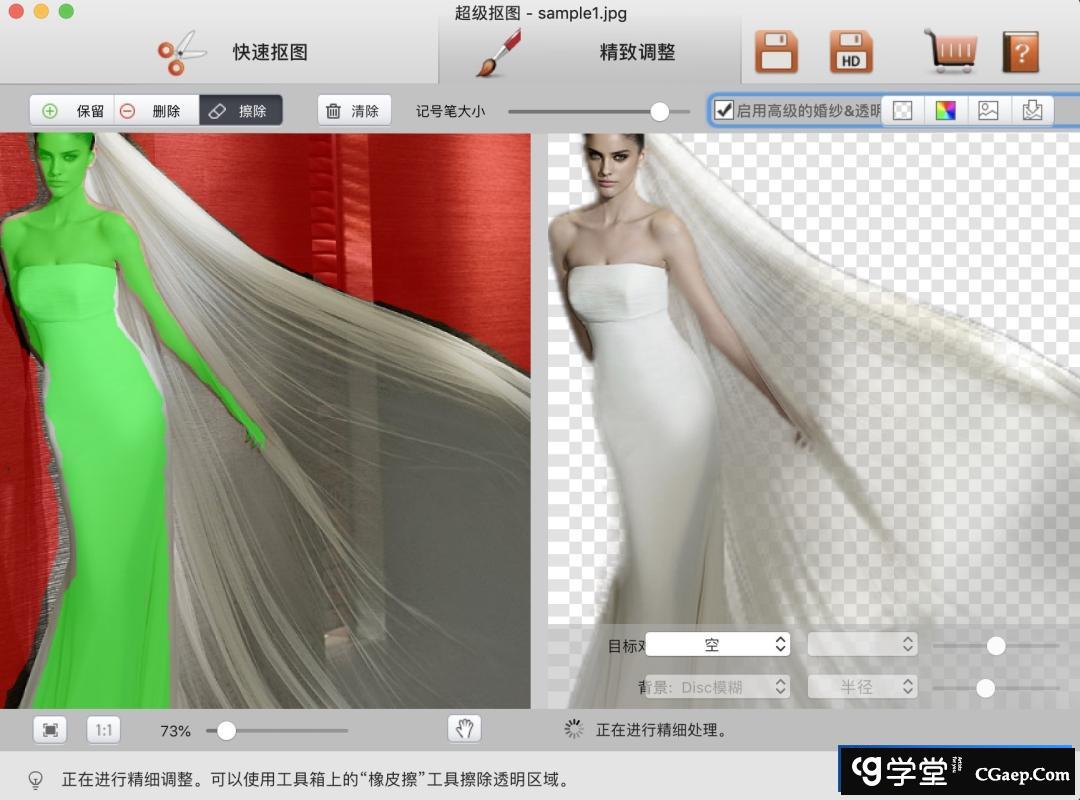
Task: Choose the solid color background icon
Action: (x=946, y=110)
